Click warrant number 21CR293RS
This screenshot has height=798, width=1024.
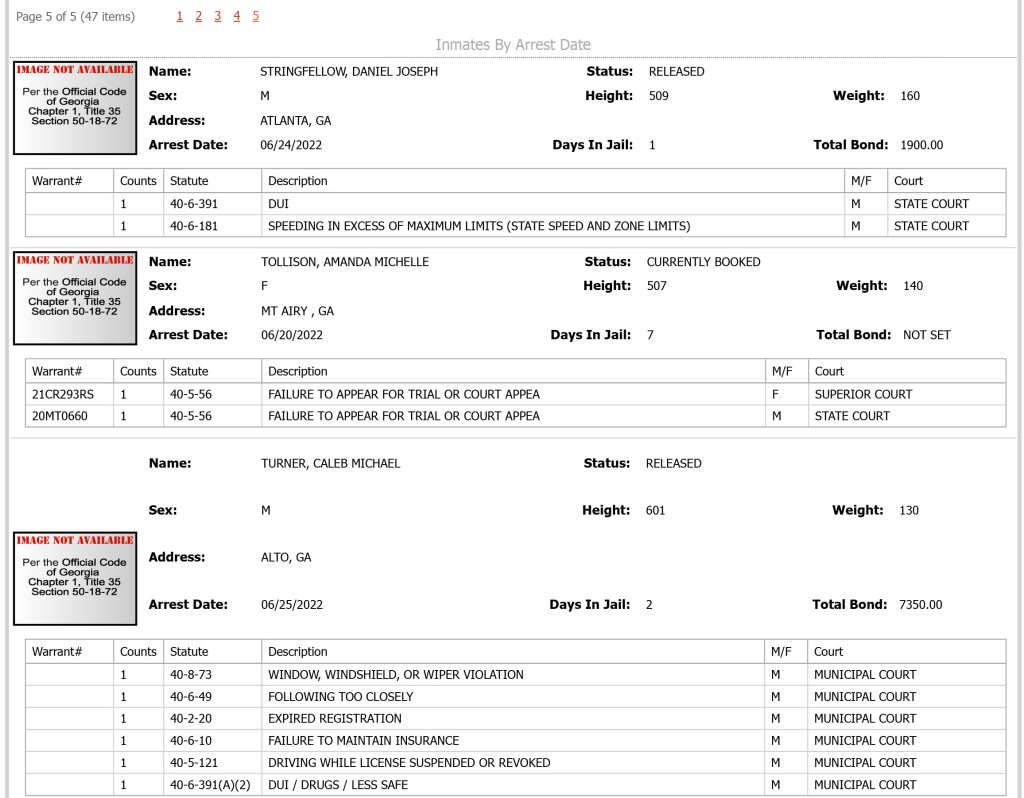(x=63, y=394)
